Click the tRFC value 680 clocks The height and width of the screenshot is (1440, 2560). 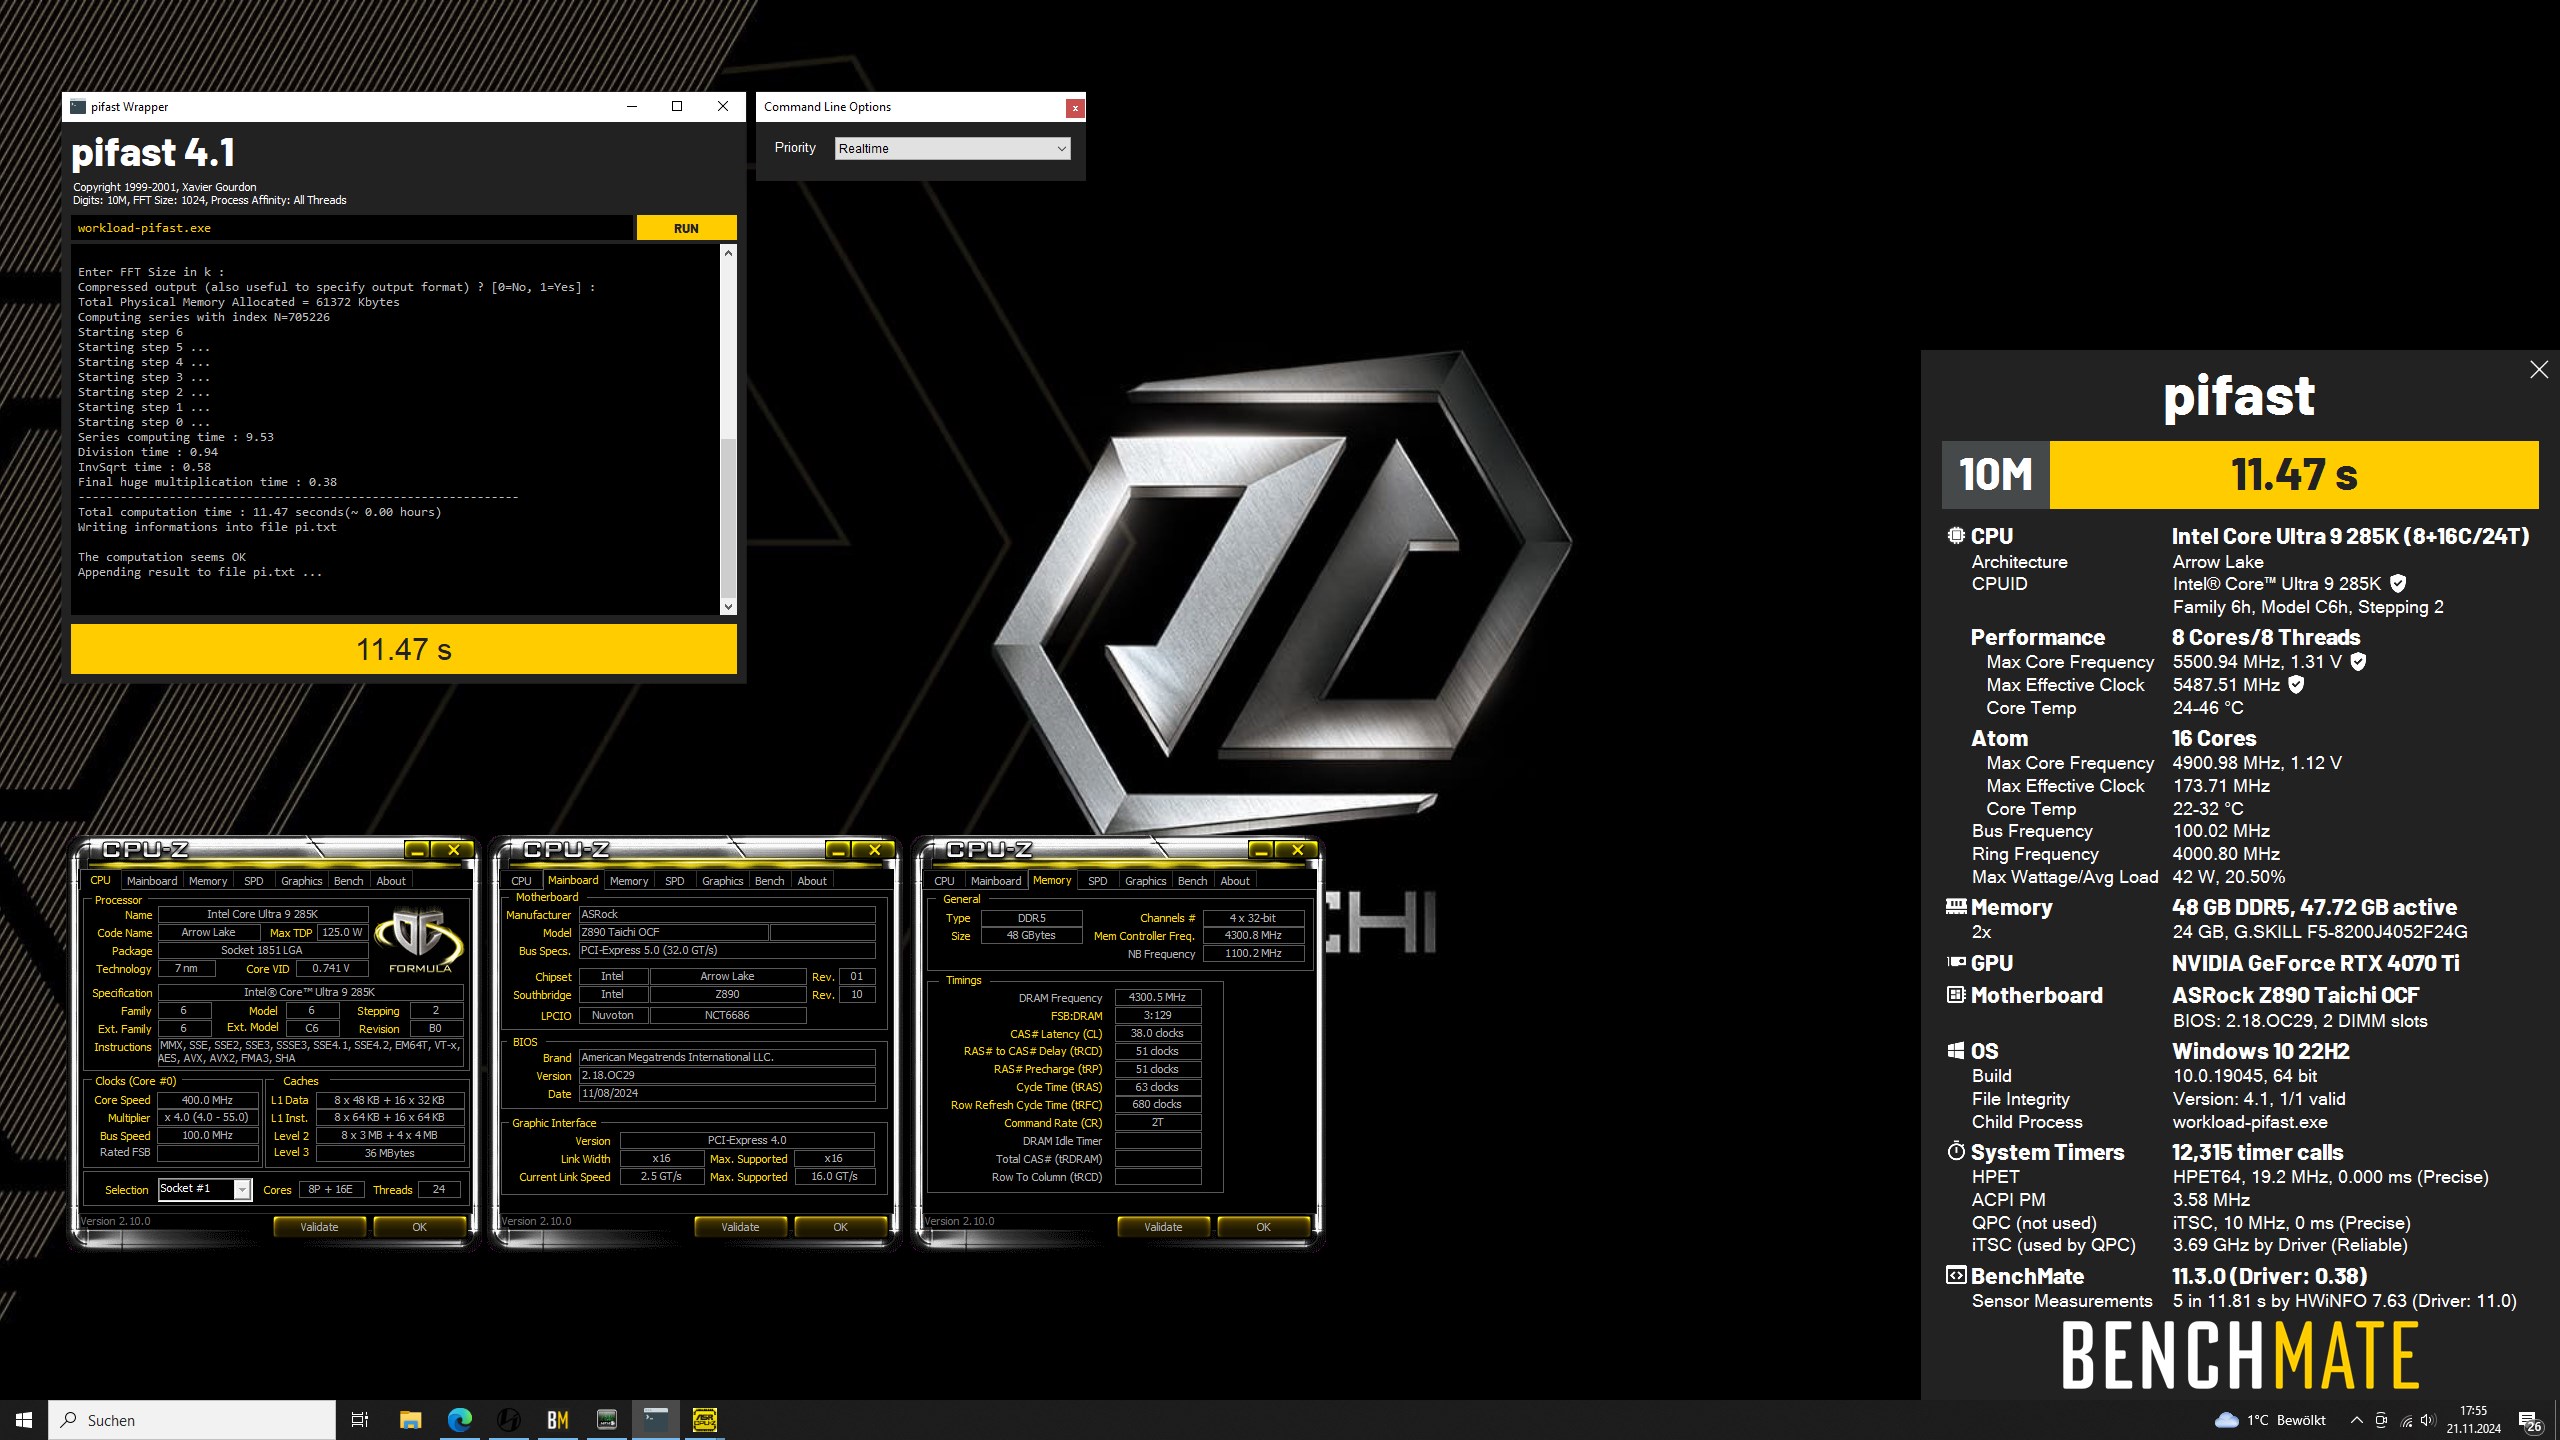click(x=1157, y=1104)
